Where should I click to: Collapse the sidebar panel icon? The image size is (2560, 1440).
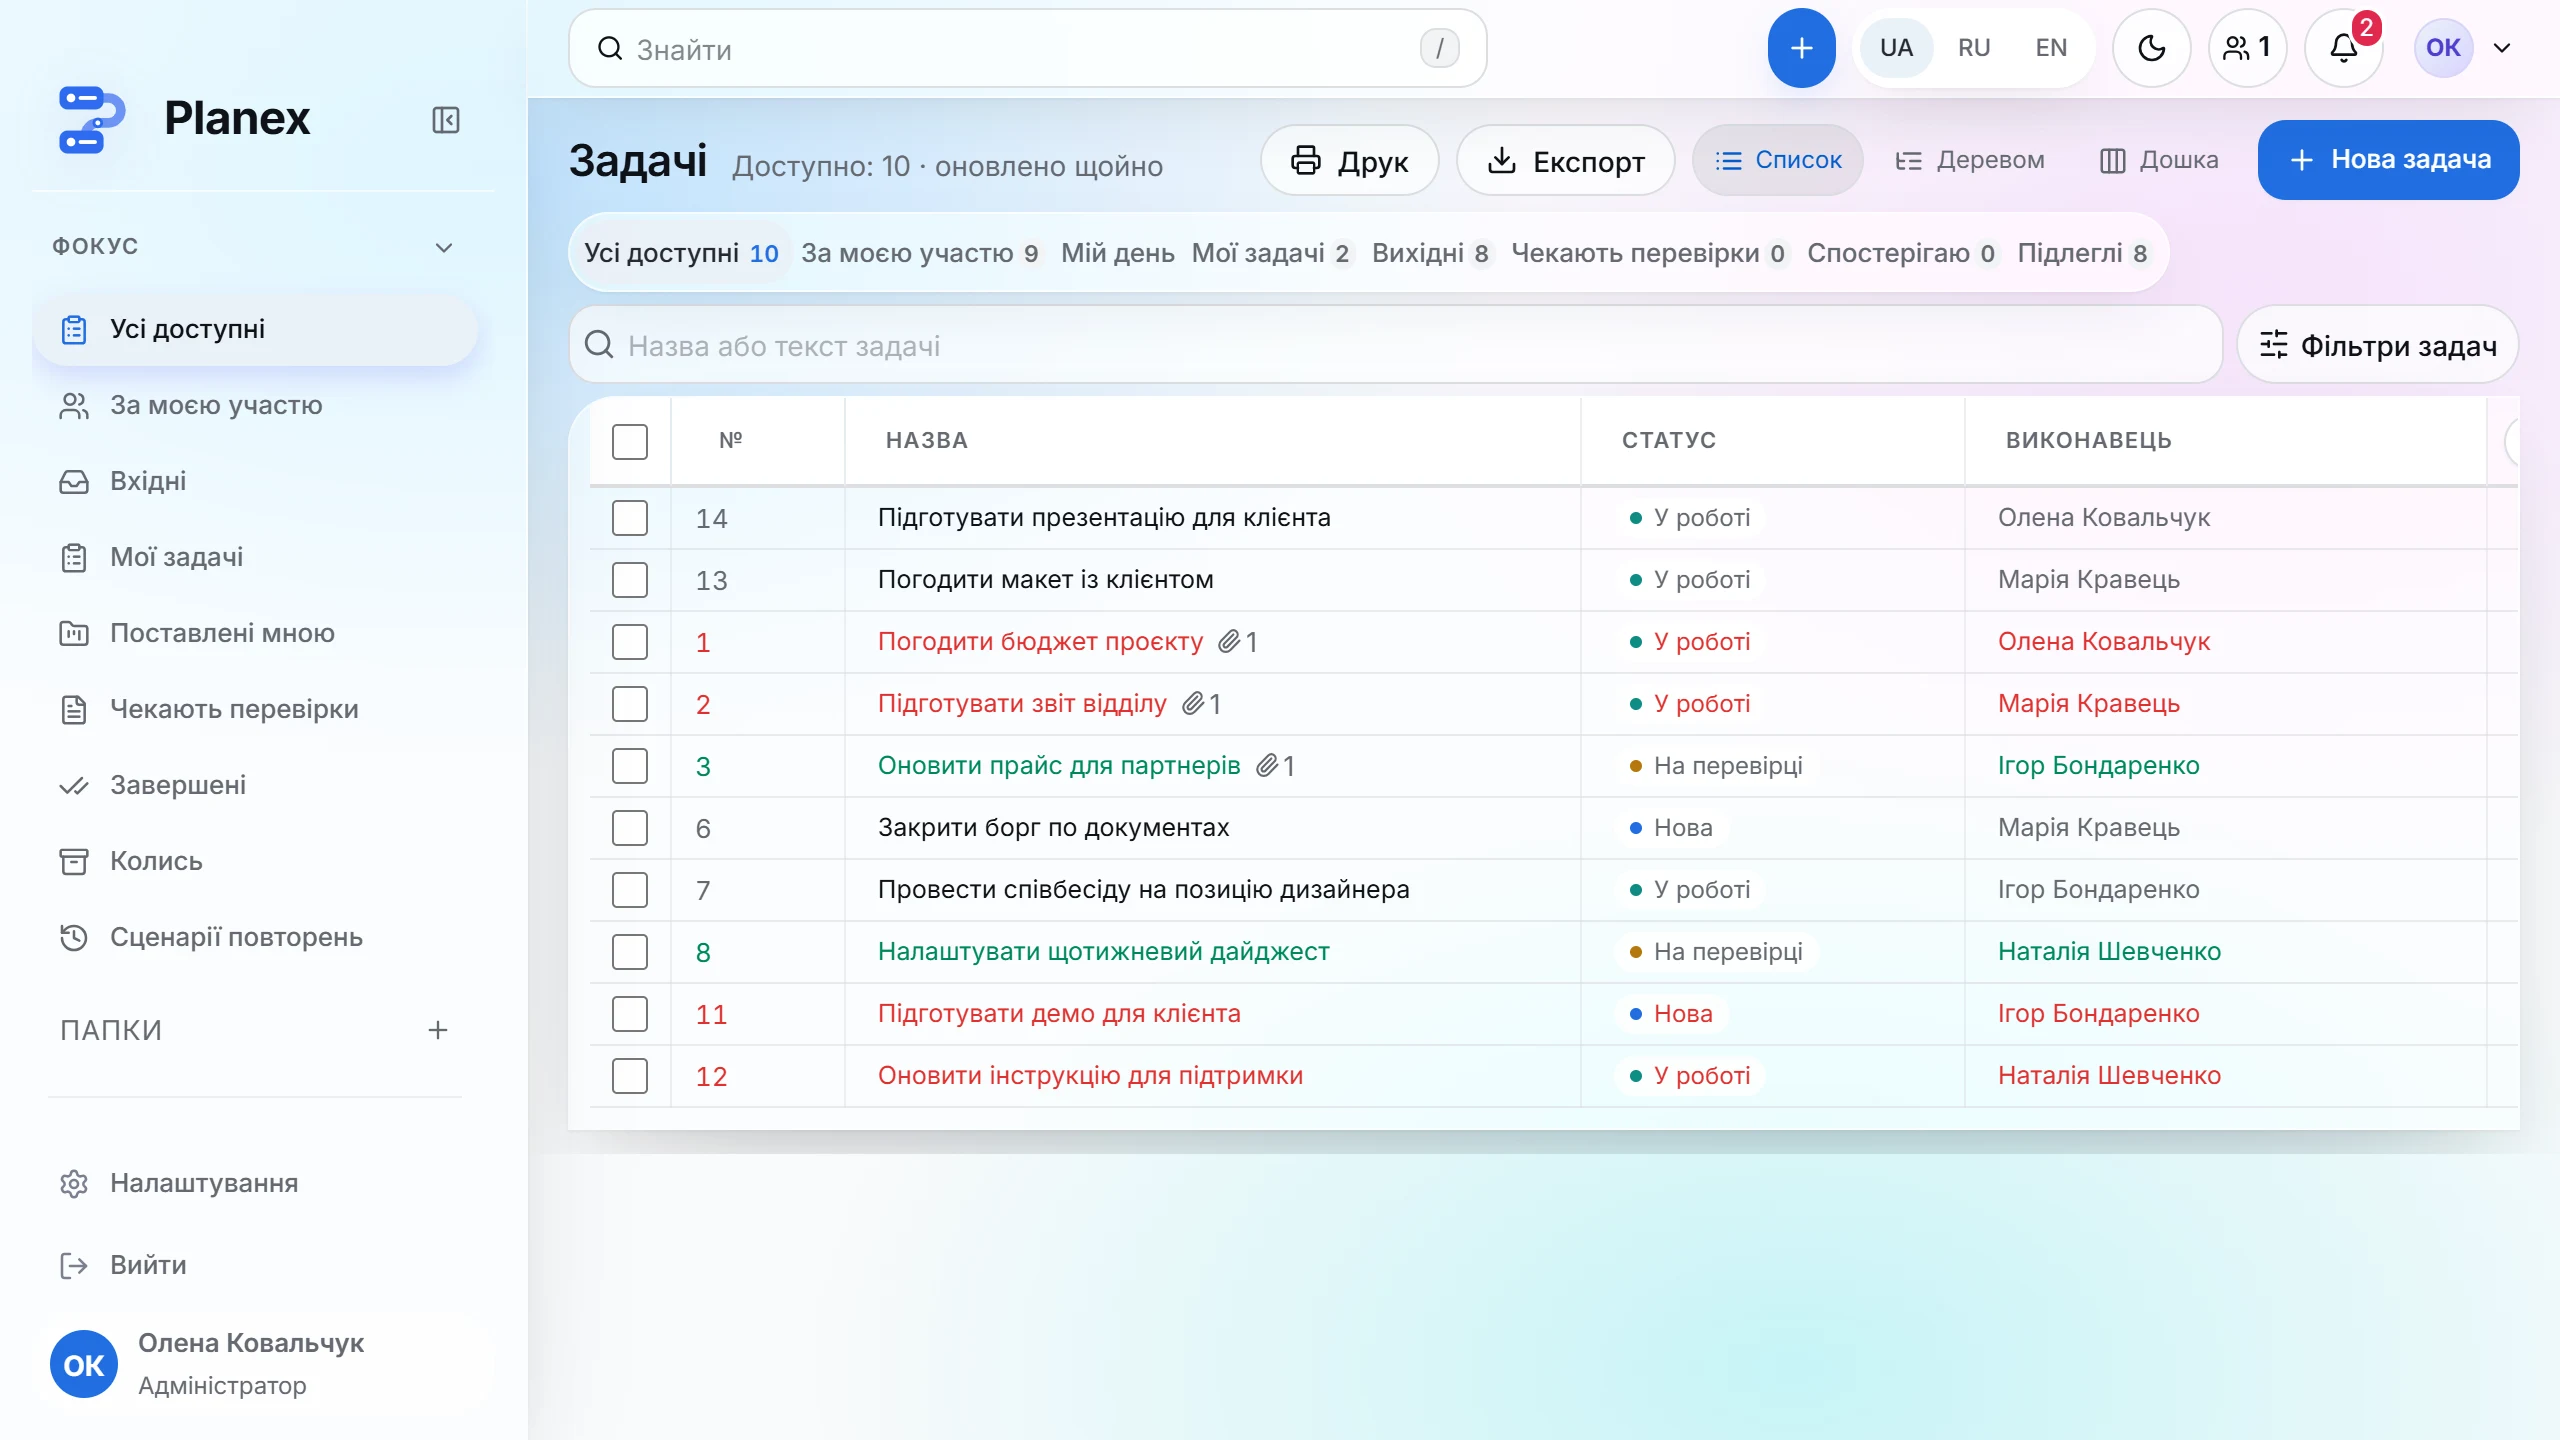point(445,120)
